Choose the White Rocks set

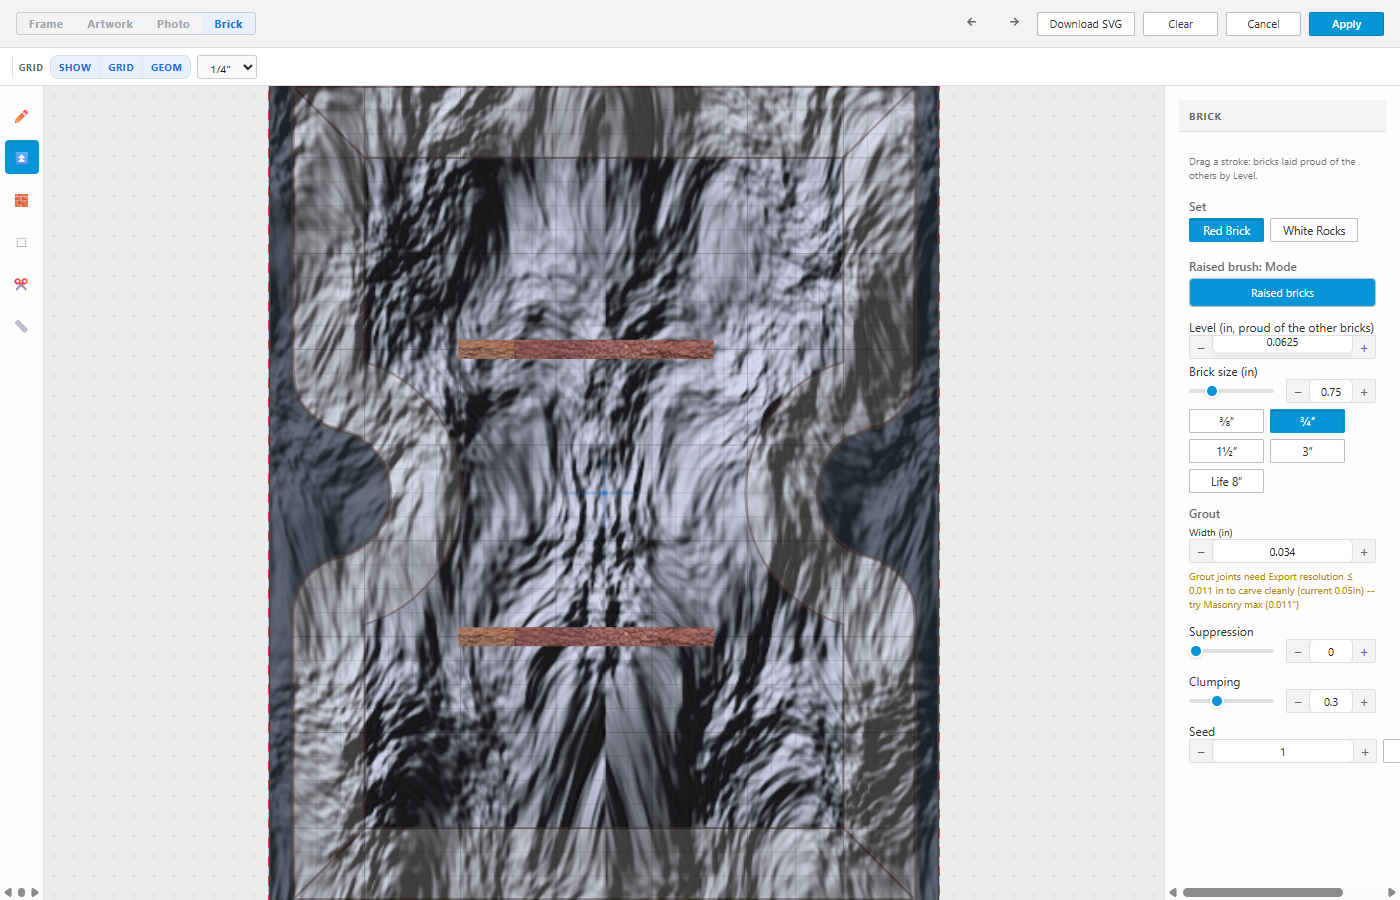click(x=1314, y=230)
